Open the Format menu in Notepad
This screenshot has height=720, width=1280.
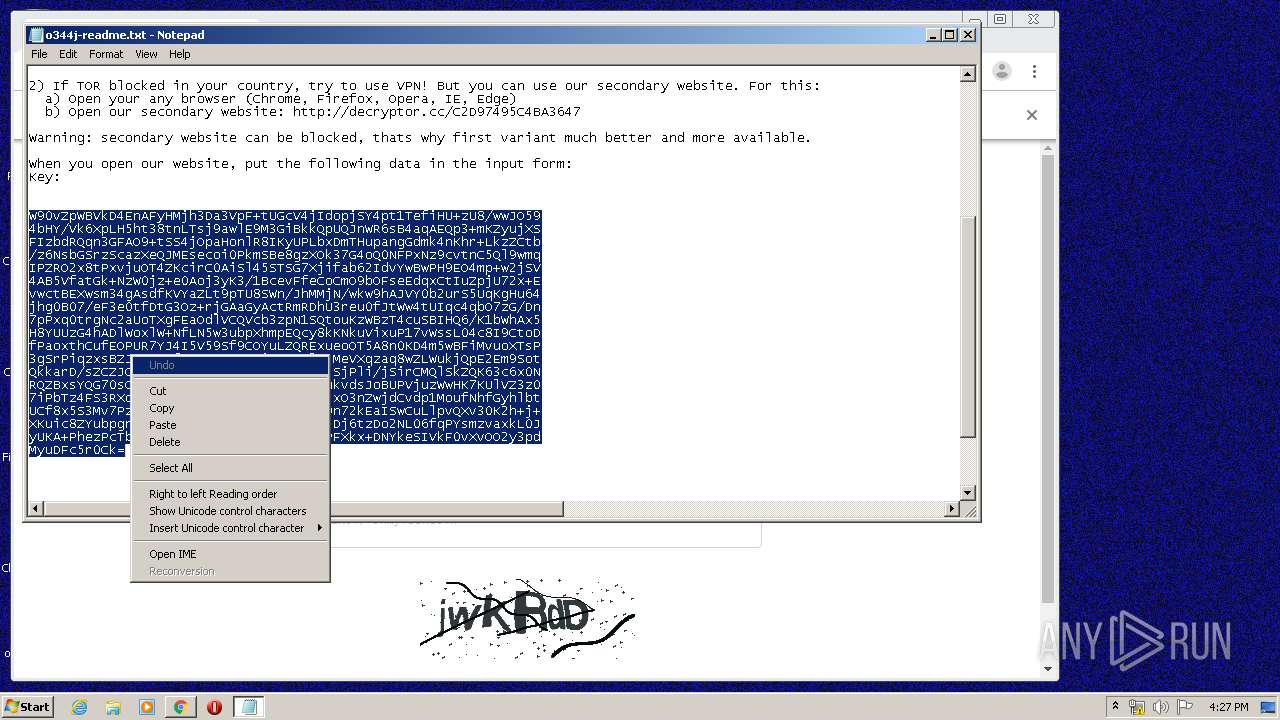click(x=106, y=54)
